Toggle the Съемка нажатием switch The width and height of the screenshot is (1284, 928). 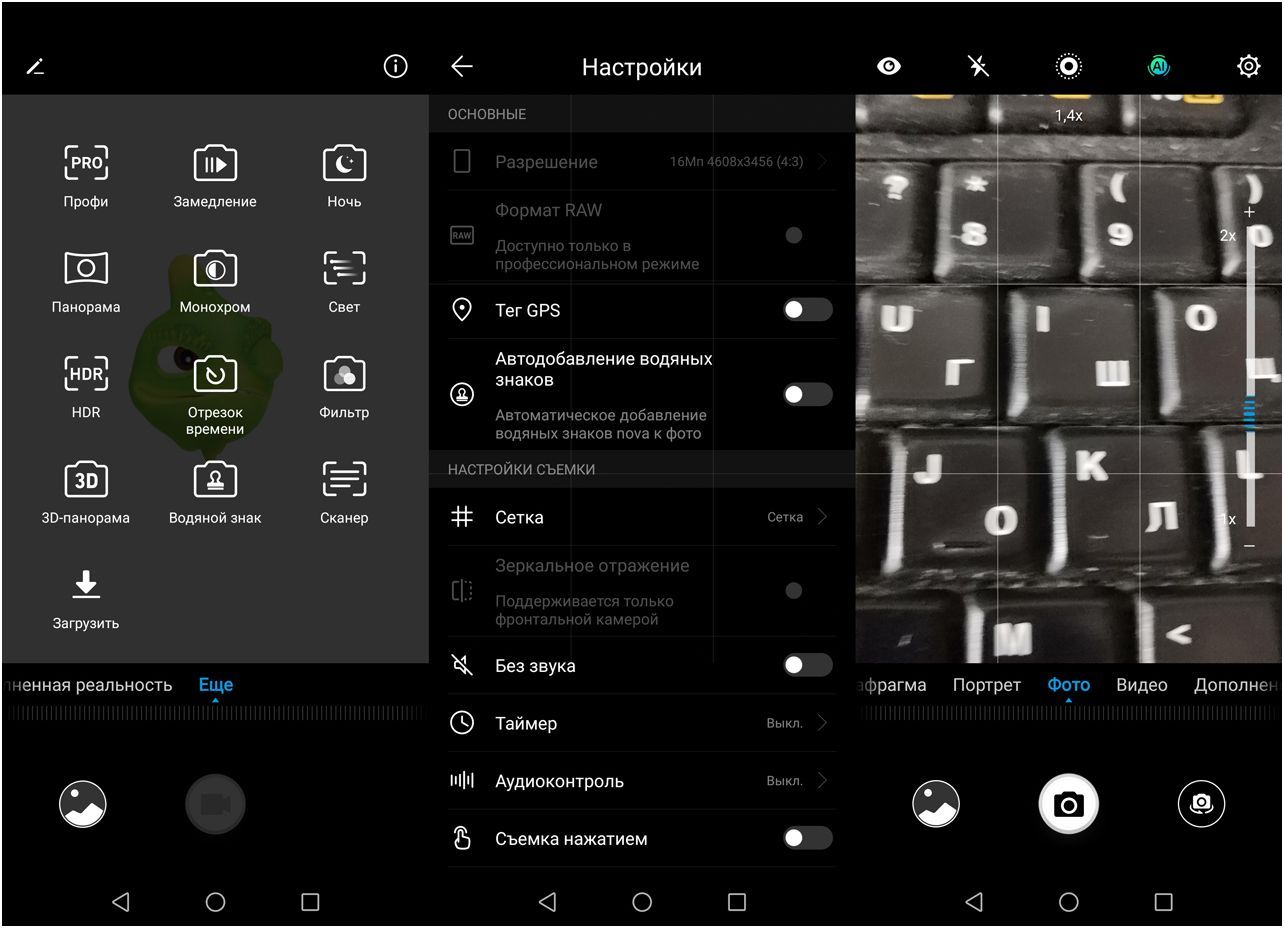click(807, 838)
